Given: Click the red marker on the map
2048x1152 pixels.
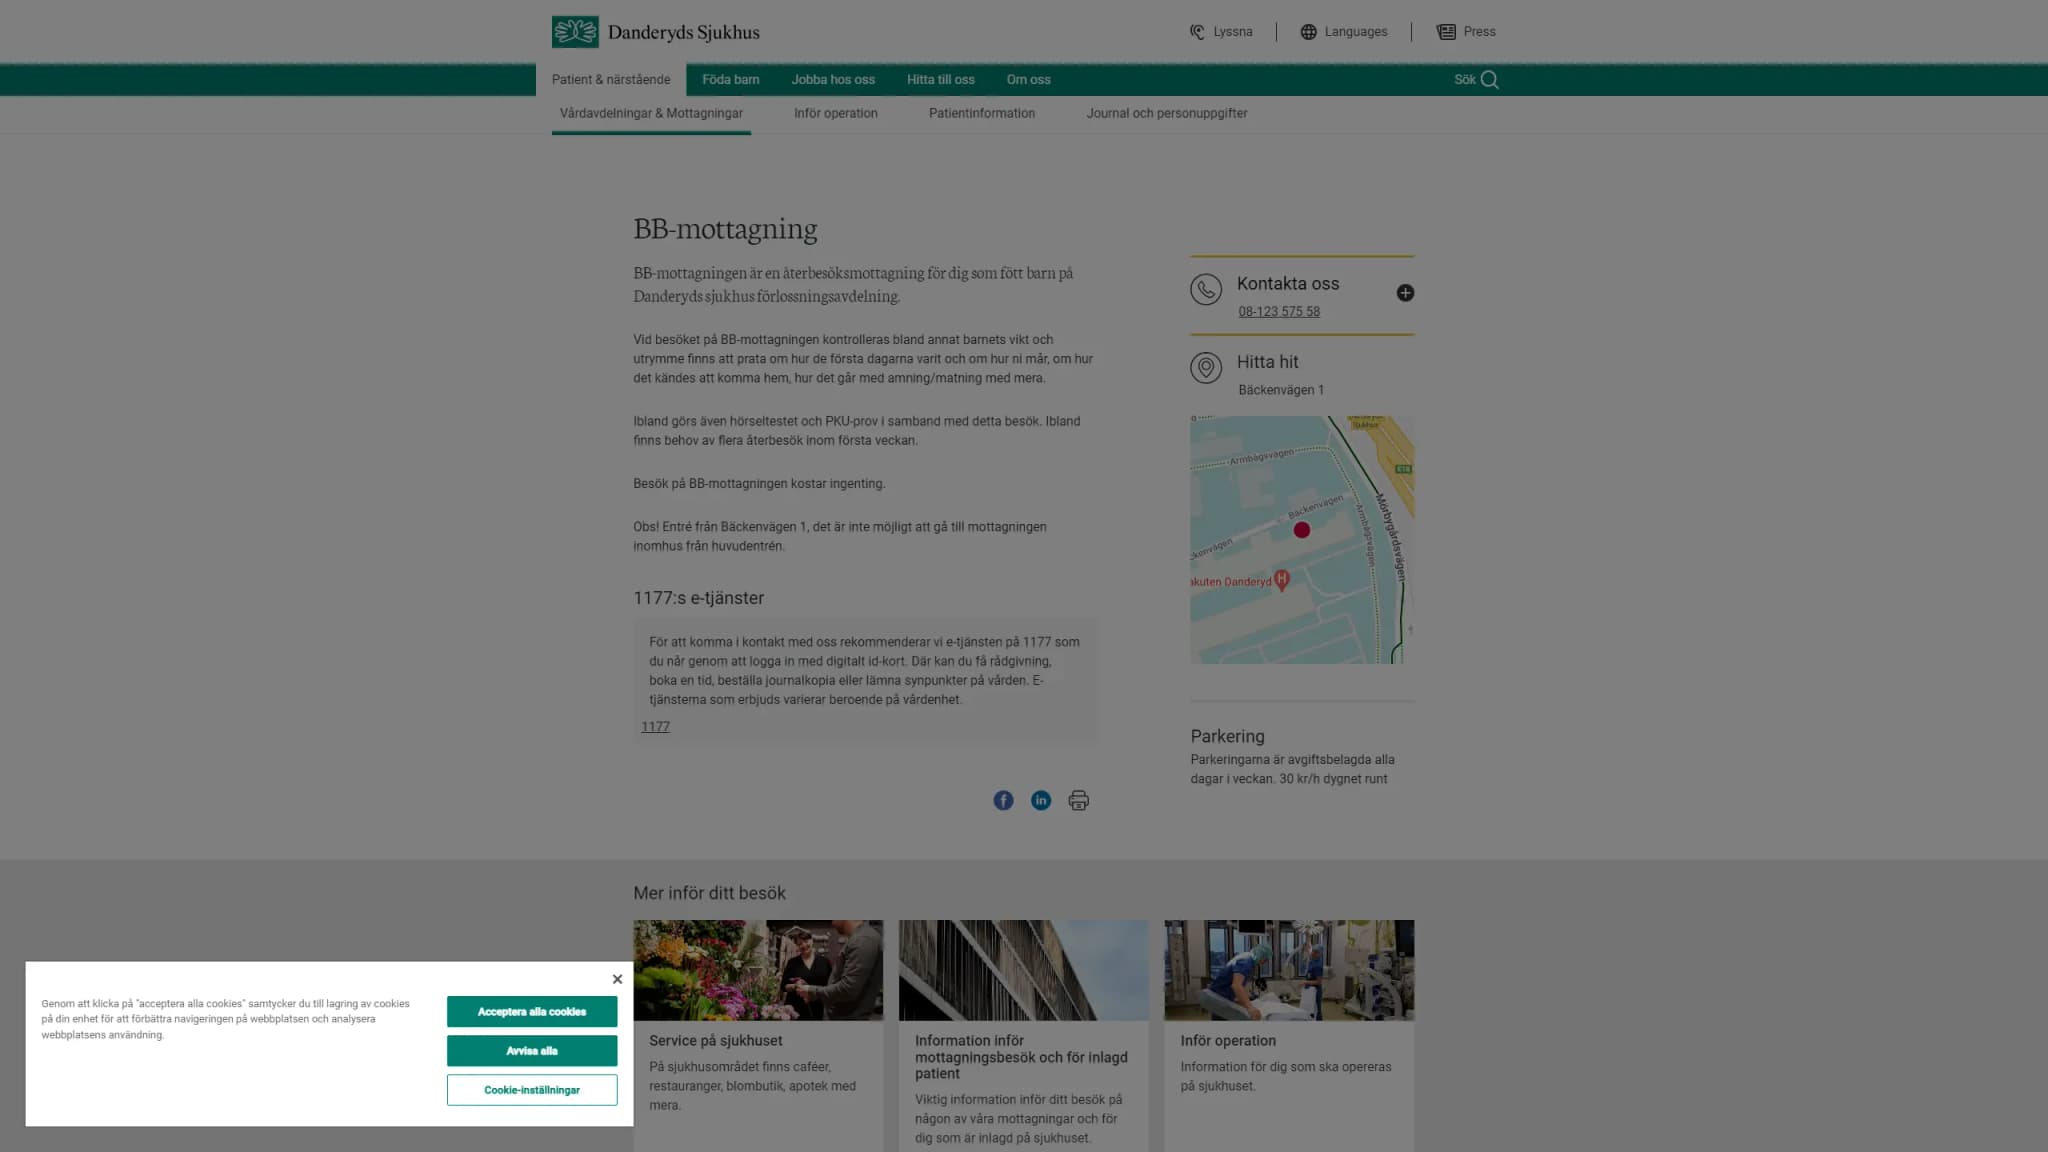Looking at the screenshot, I should pos(1301,530).
